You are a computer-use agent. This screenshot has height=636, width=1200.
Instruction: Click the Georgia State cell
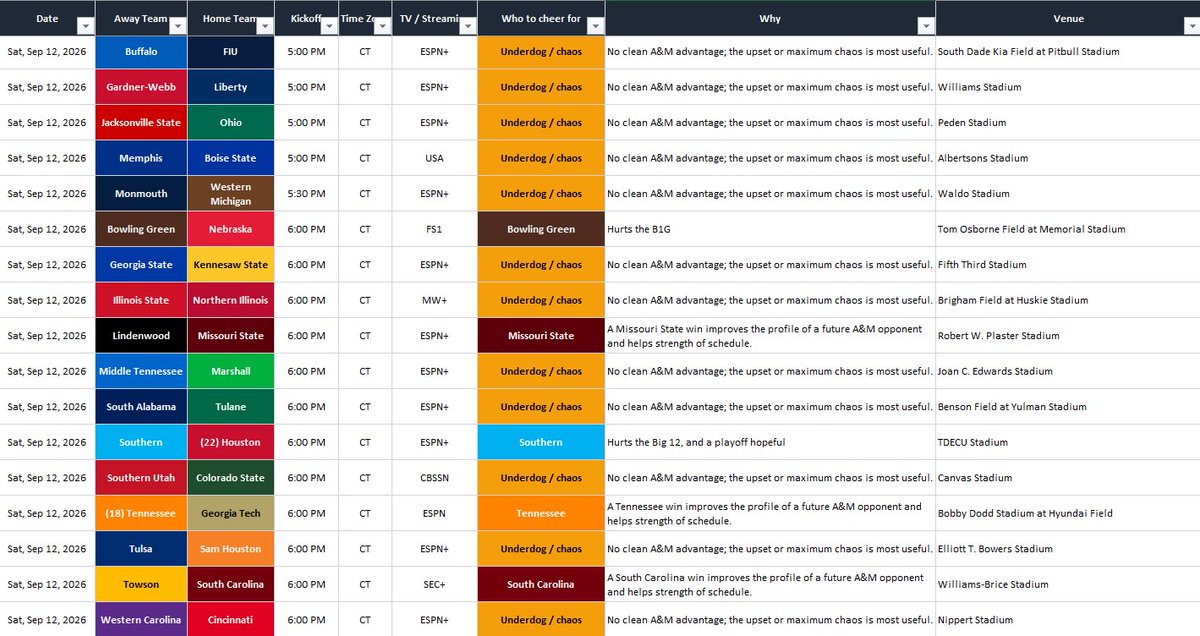click(141, 264)
